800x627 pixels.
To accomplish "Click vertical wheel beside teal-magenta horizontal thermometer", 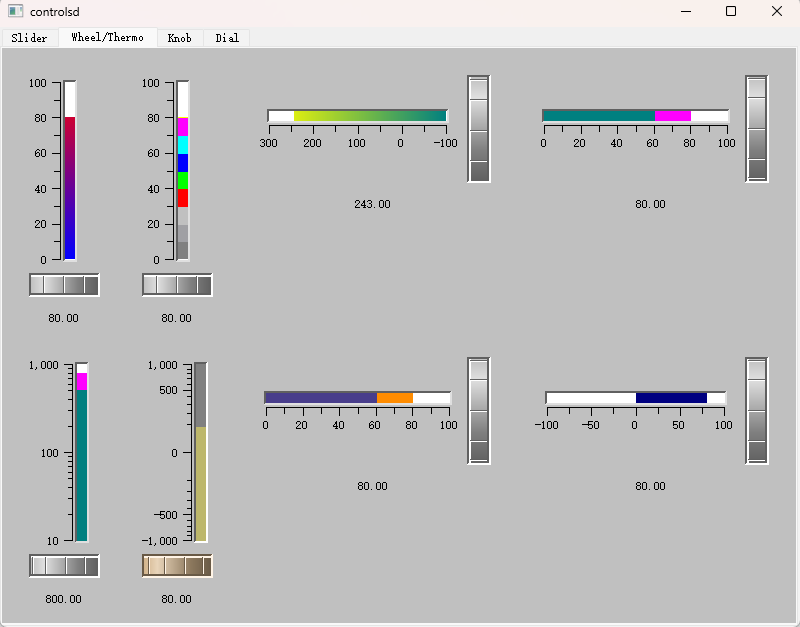I will coord(757,129).
